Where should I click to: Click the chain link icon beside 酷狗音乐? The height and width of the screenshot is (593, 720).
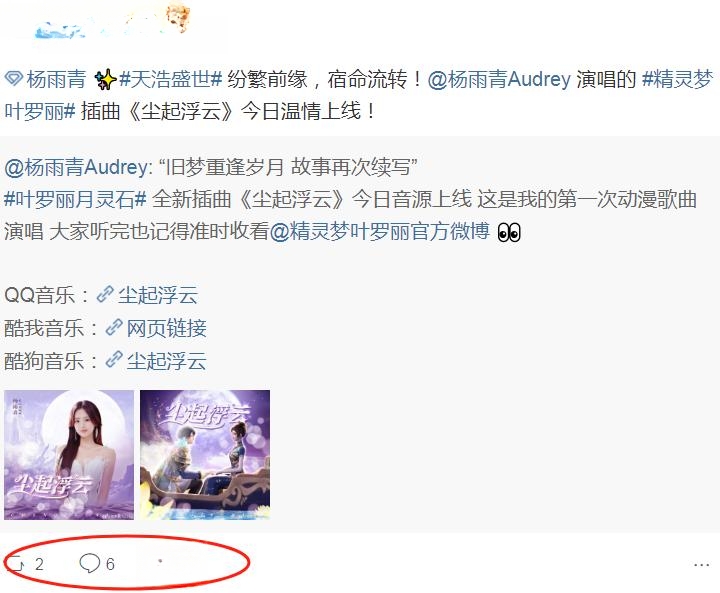coord(114,360)
